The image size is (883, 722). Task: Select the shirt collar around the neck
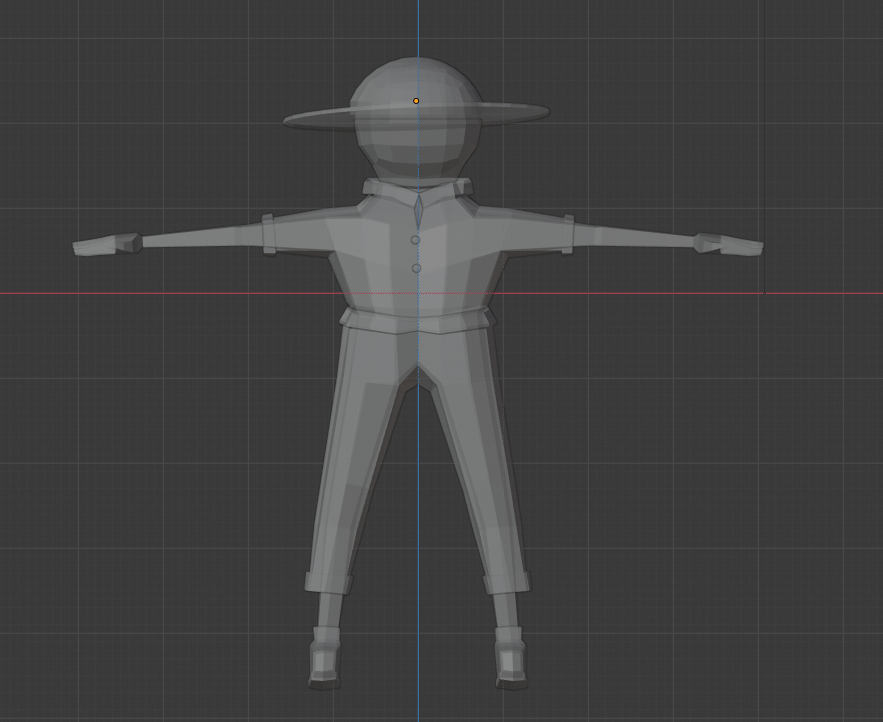417,188
